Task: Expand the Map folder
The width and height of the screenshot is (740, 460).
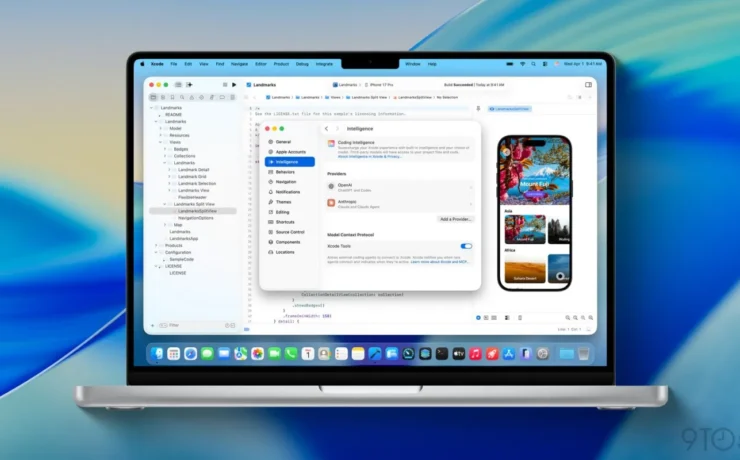Action: (x=165, y=225)
